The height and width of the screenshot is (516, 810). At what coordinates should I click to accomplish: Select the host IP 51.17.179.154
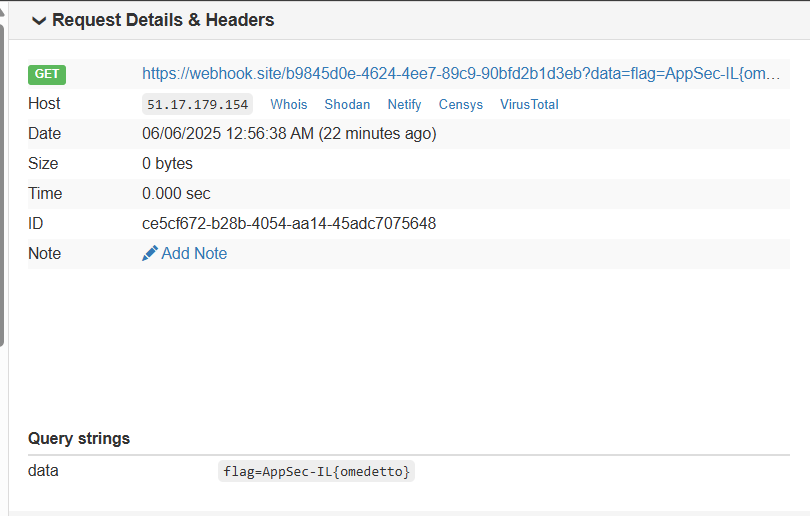tap(197, 104)
